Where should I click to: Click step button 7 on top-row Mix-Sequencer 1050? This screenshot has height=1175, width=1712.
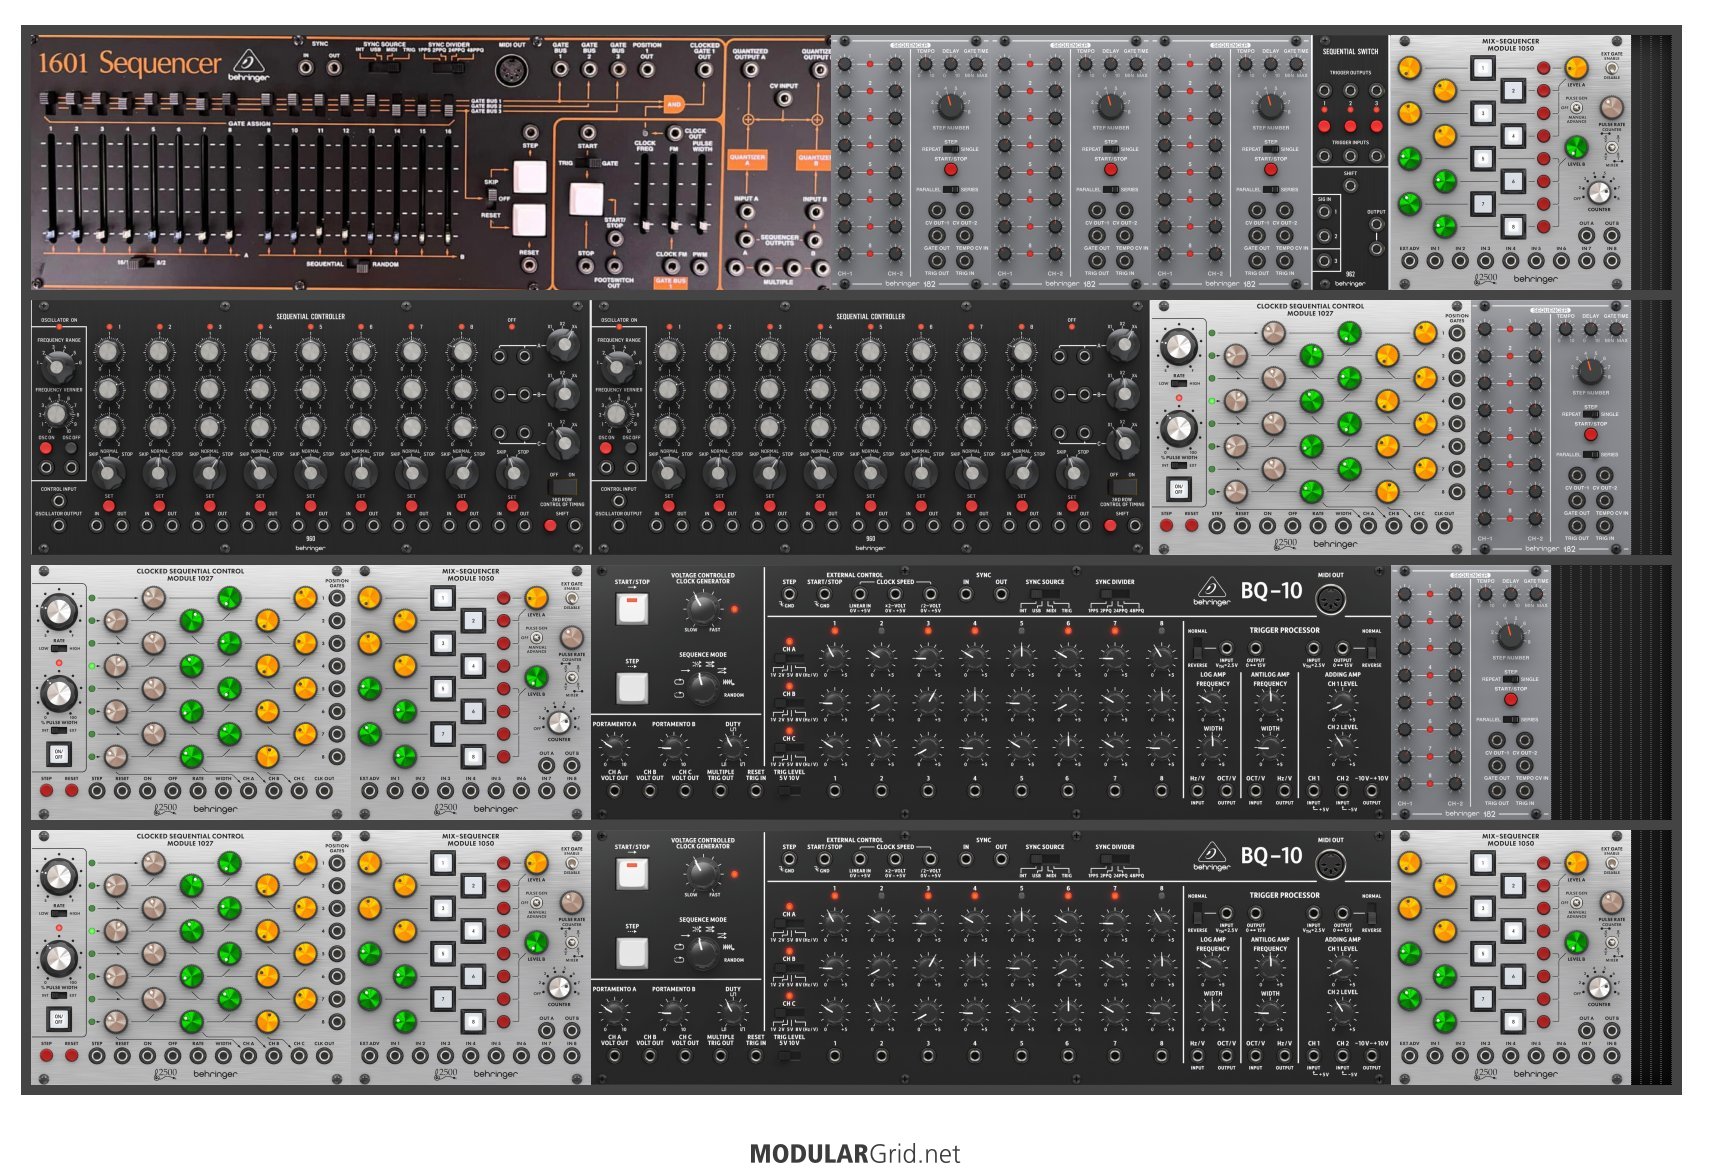(1483, 204)
